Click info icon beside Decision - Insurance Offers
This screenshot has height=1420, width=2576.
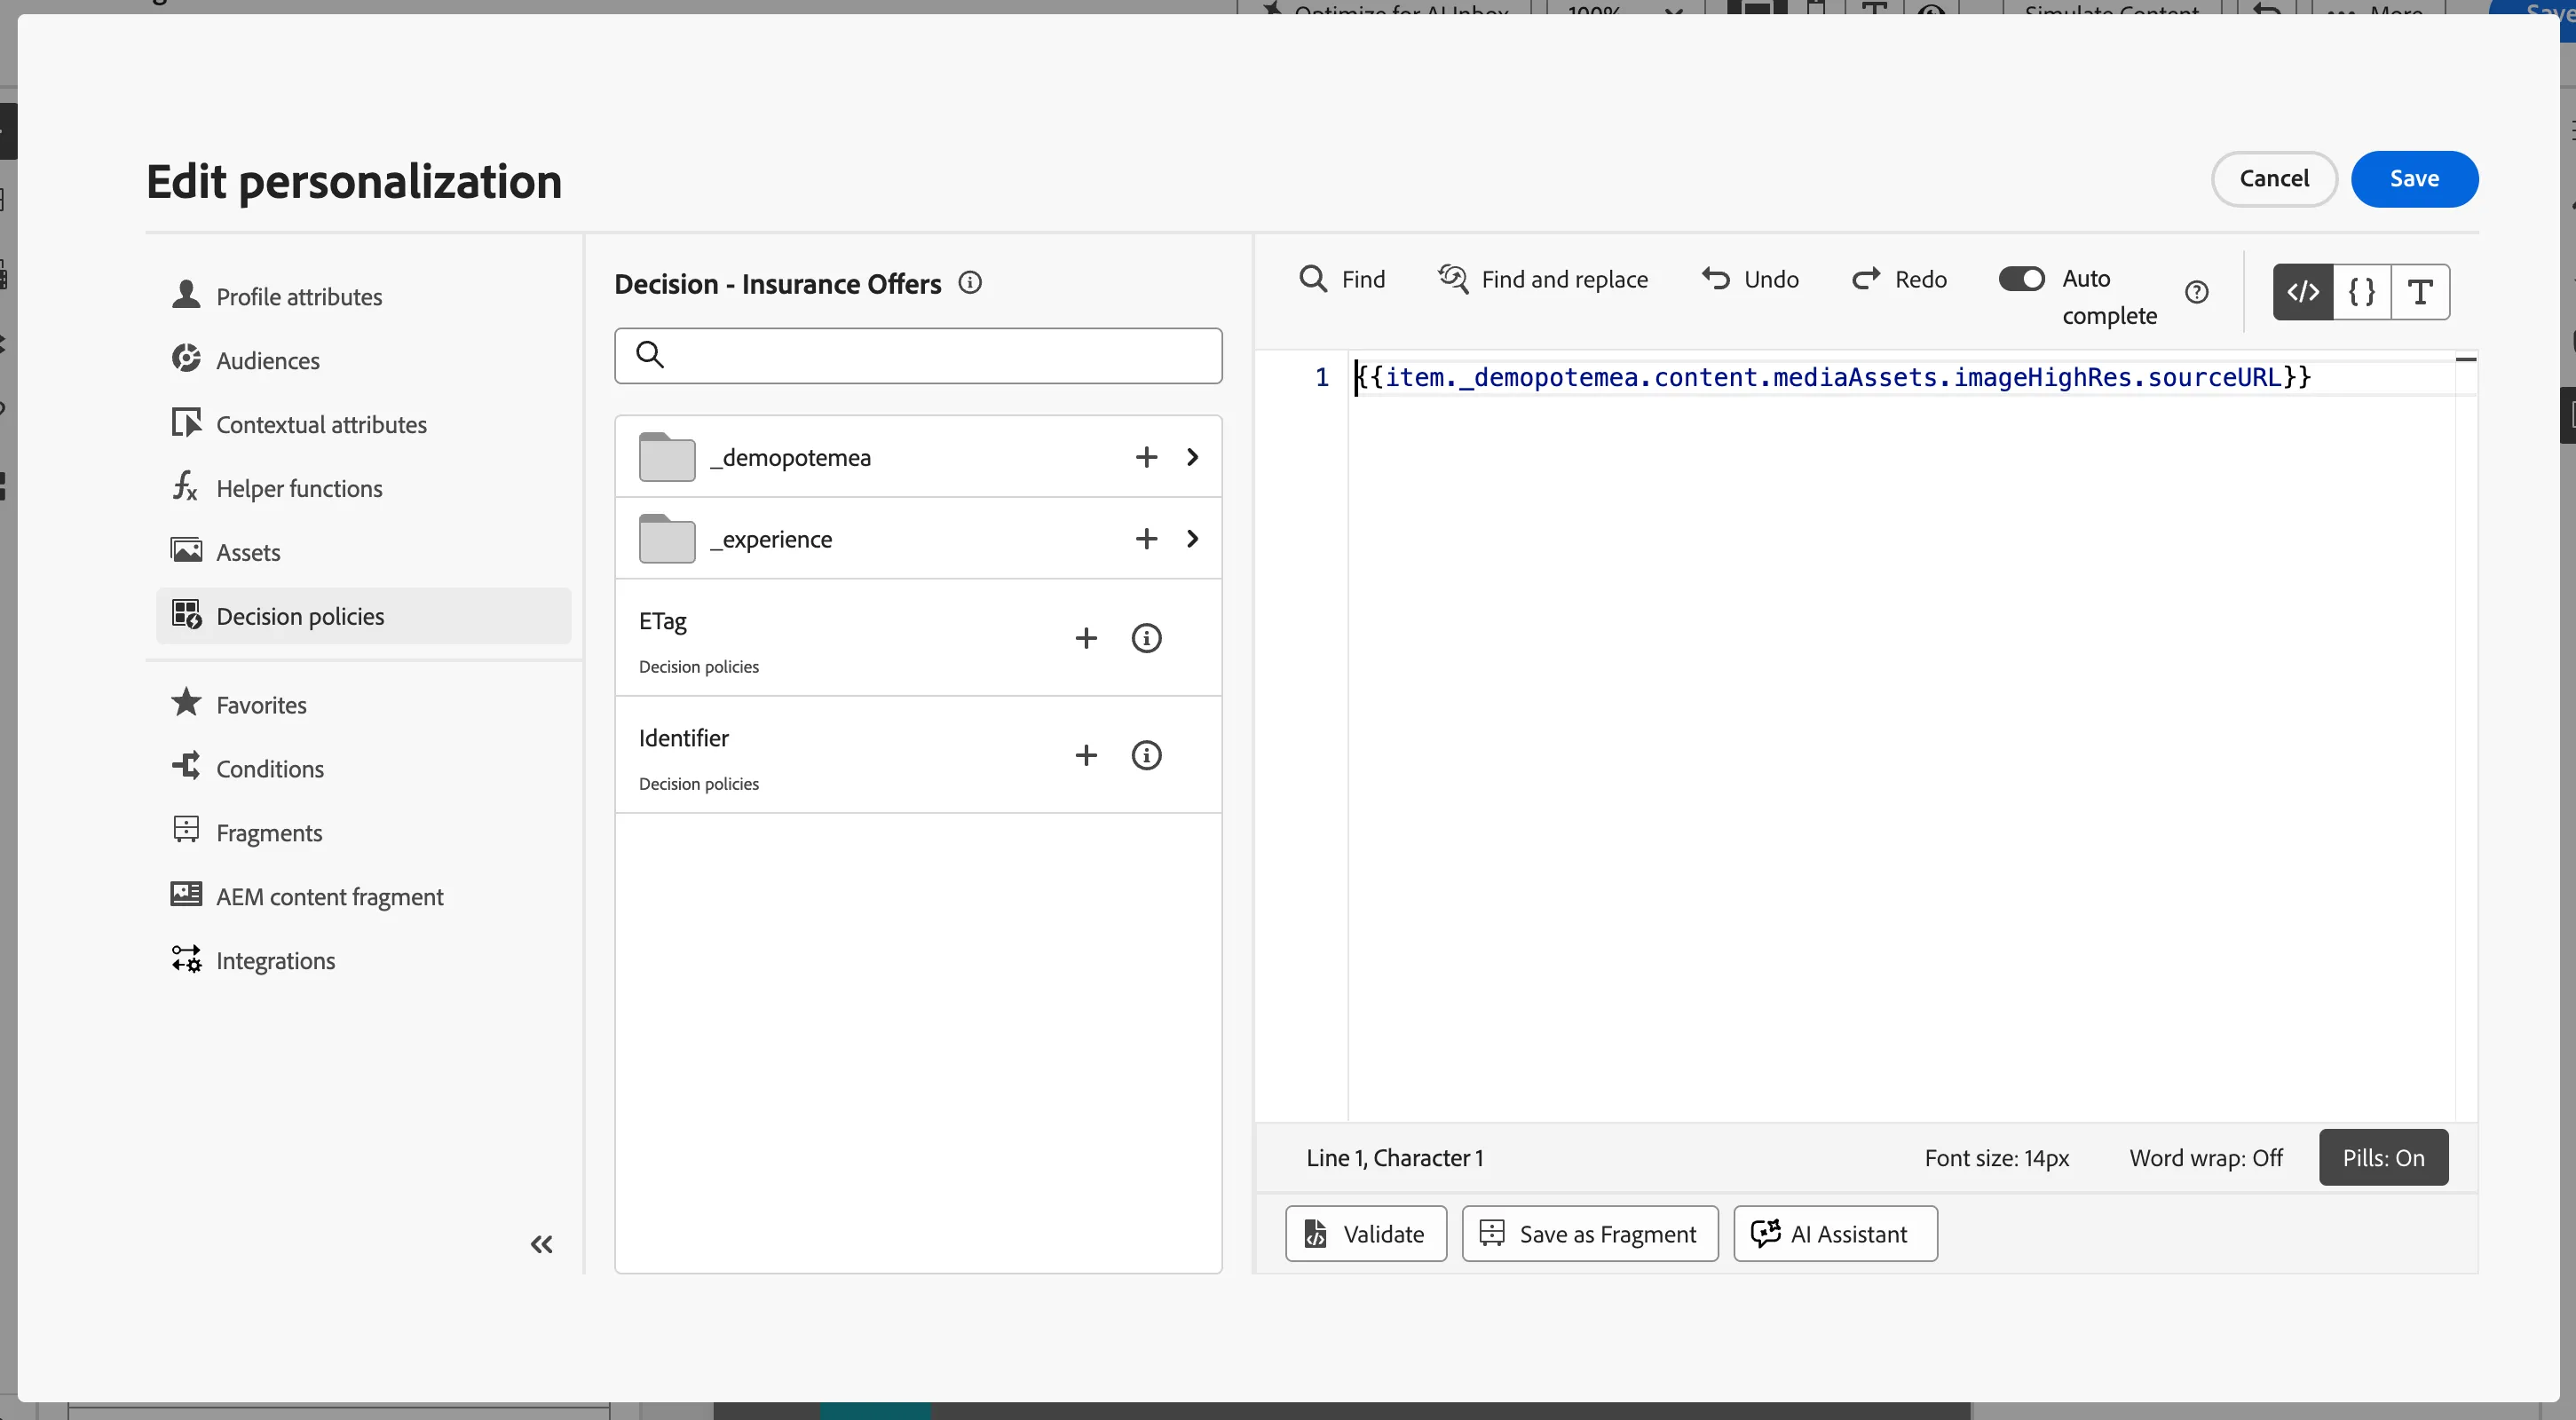tap(970, 283)
